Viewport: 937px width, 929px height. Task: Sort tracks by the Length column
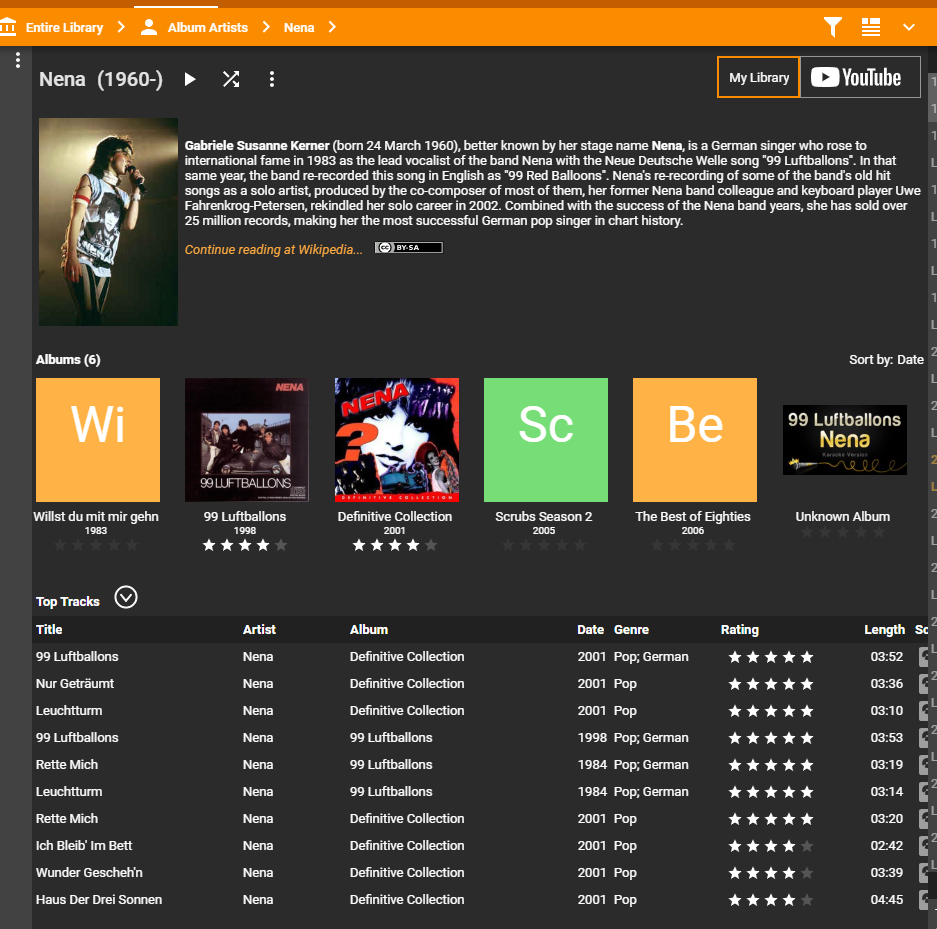pyautogui.click(x=884, y=630)
